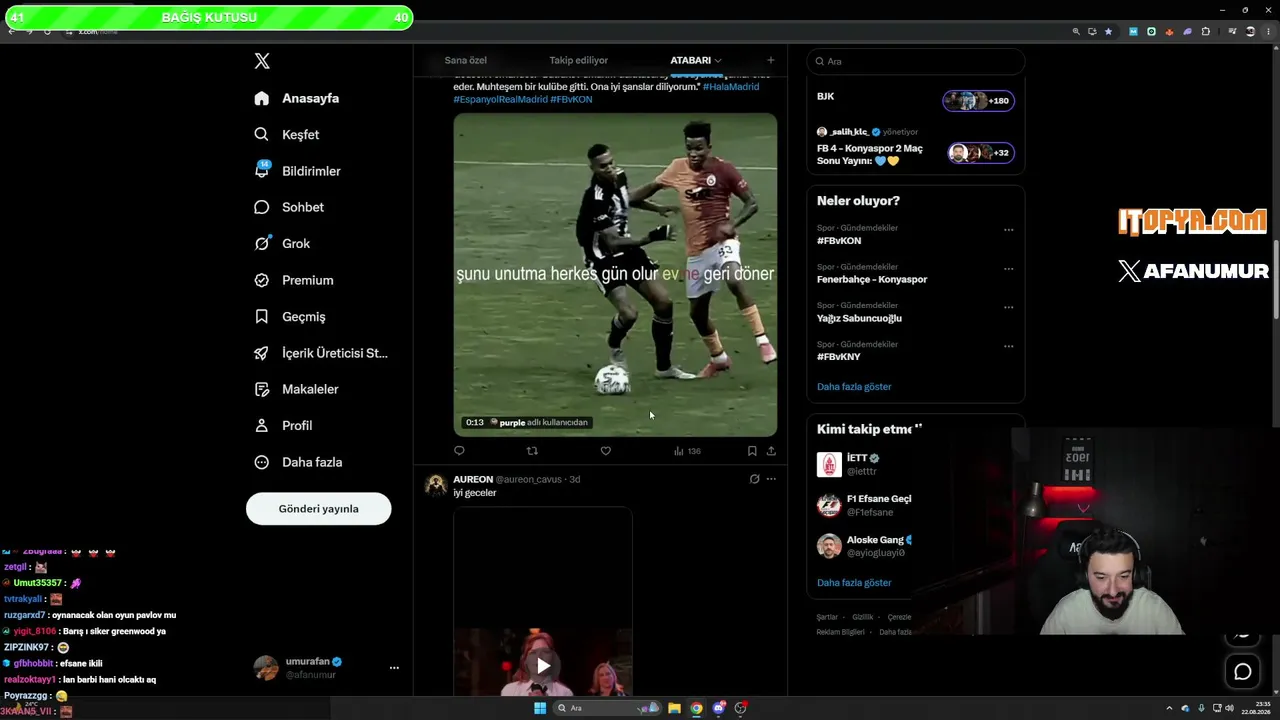
Task: Open the ATABARI list tab dropdown
Action: pos(696,60)
